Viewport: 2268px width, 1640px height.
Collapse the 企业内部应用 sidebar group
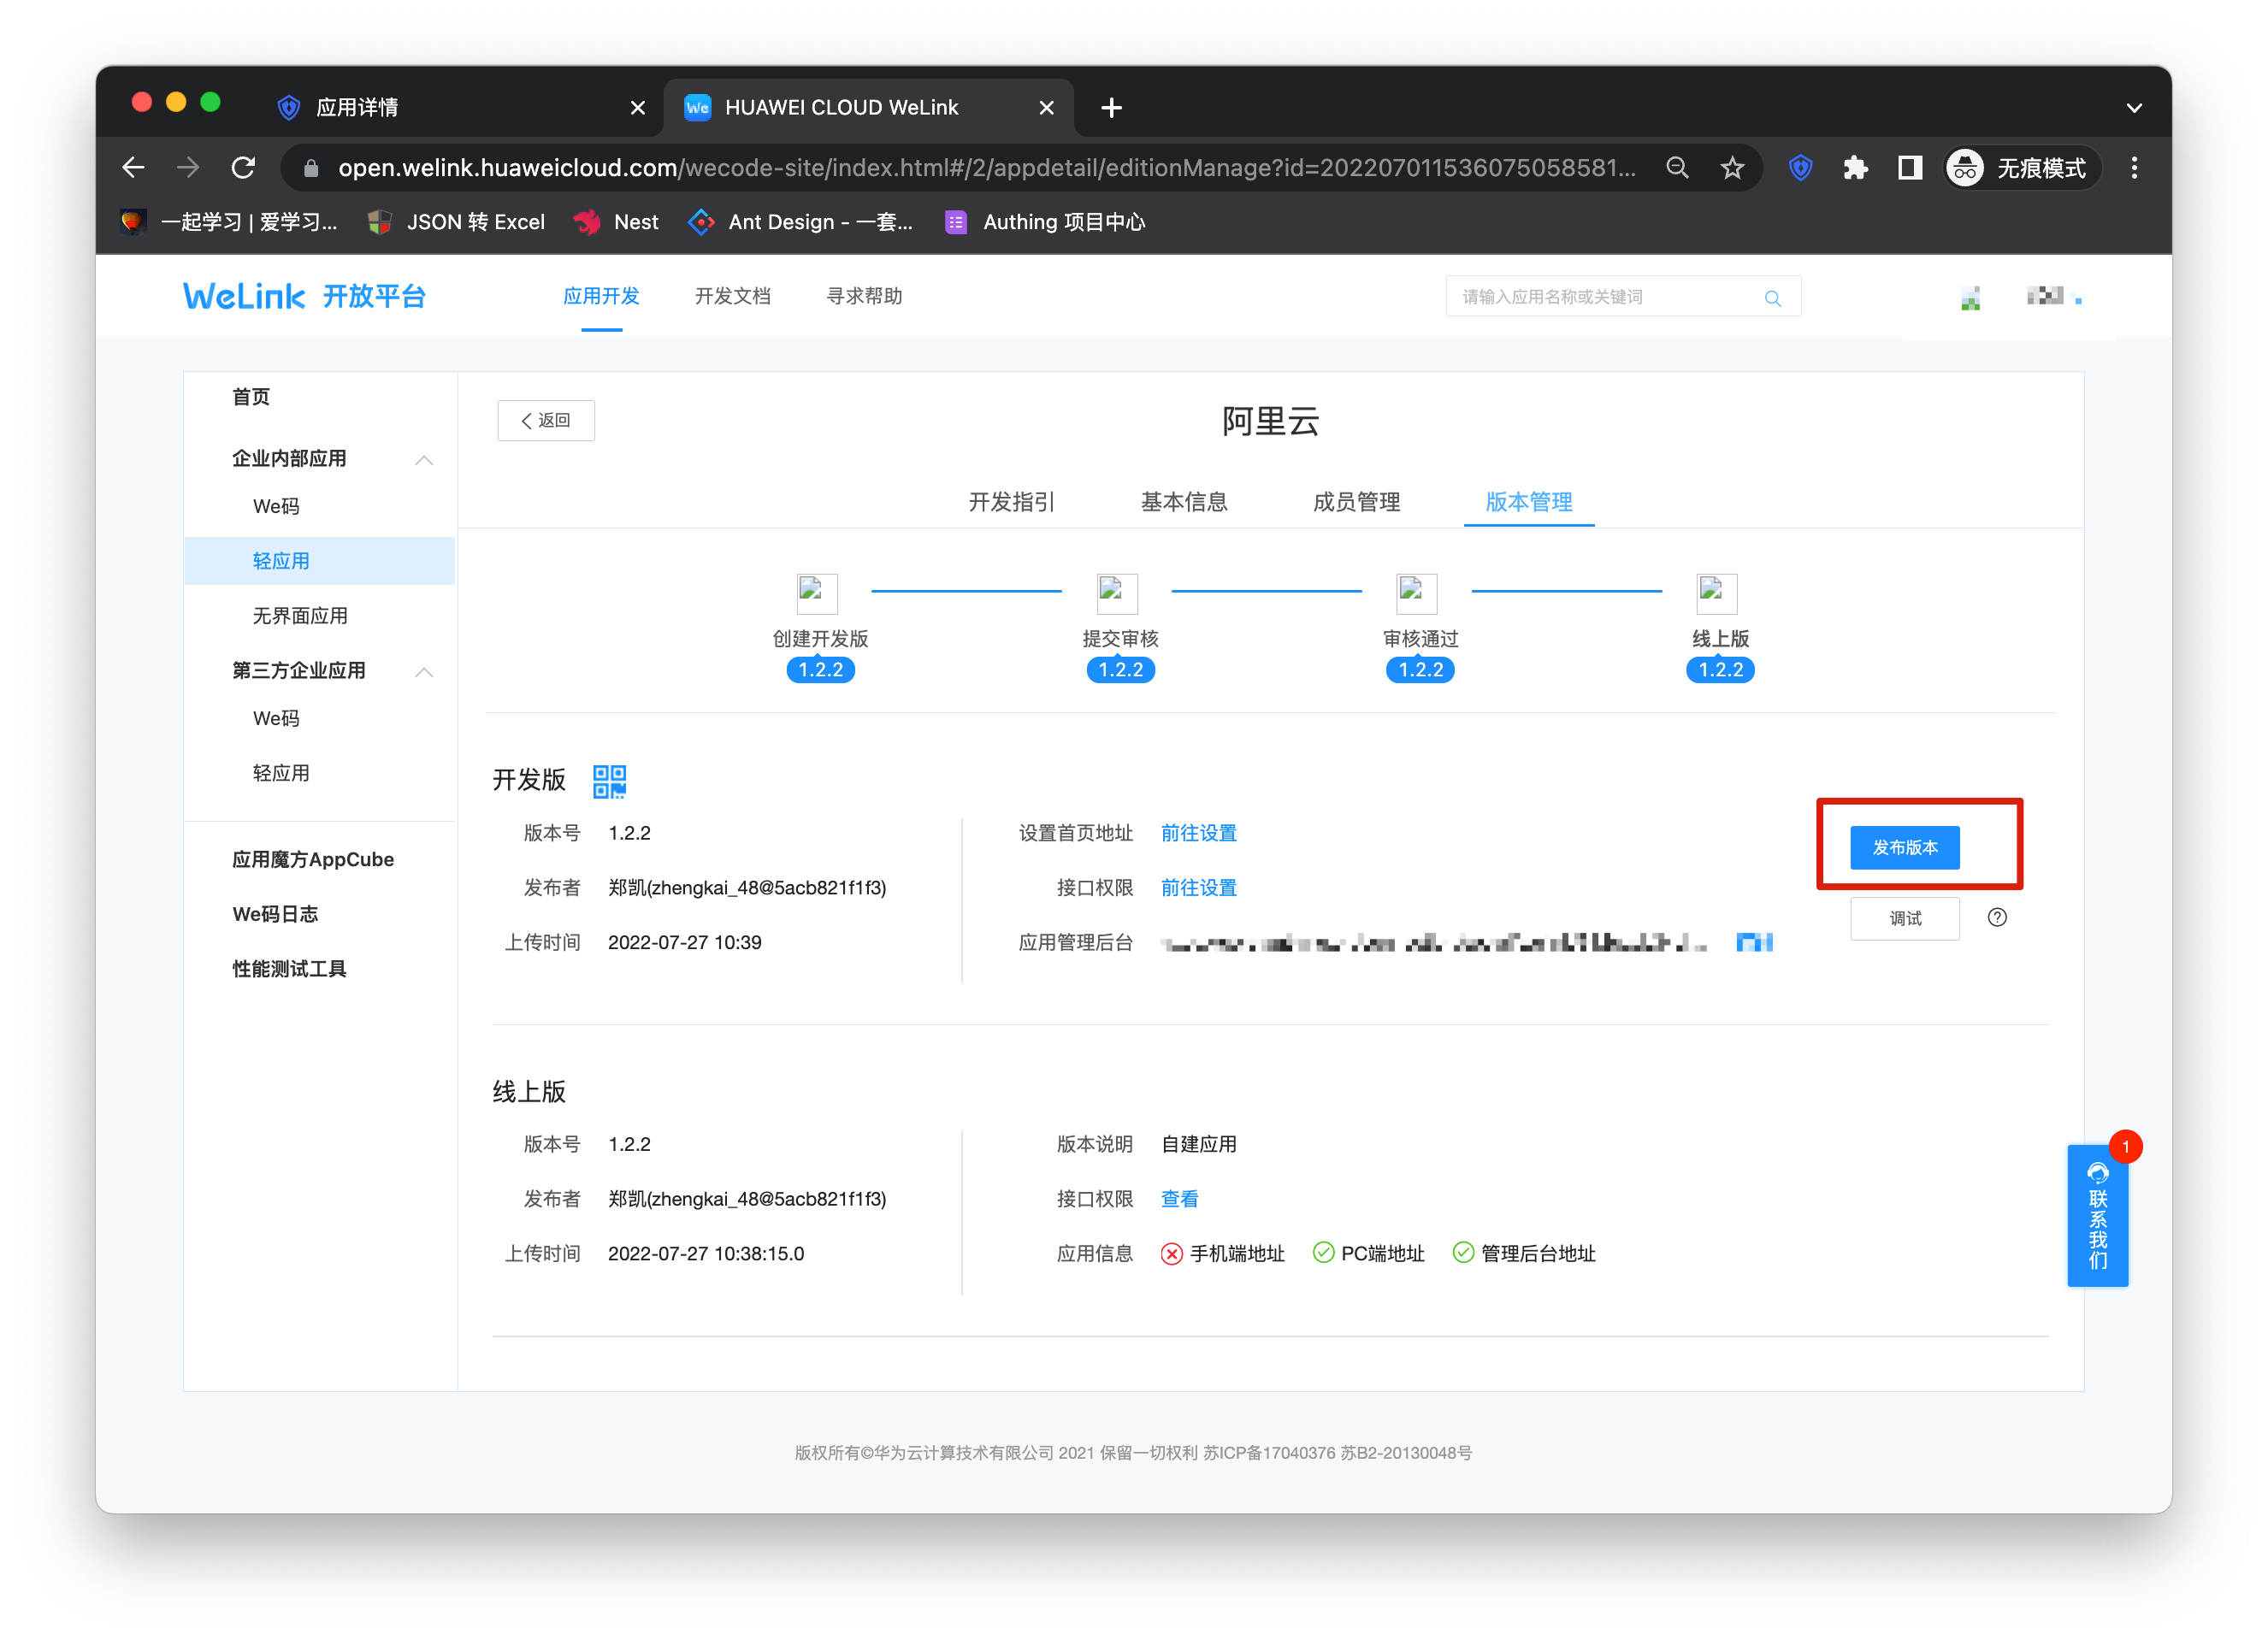click(x=424, y=459)
